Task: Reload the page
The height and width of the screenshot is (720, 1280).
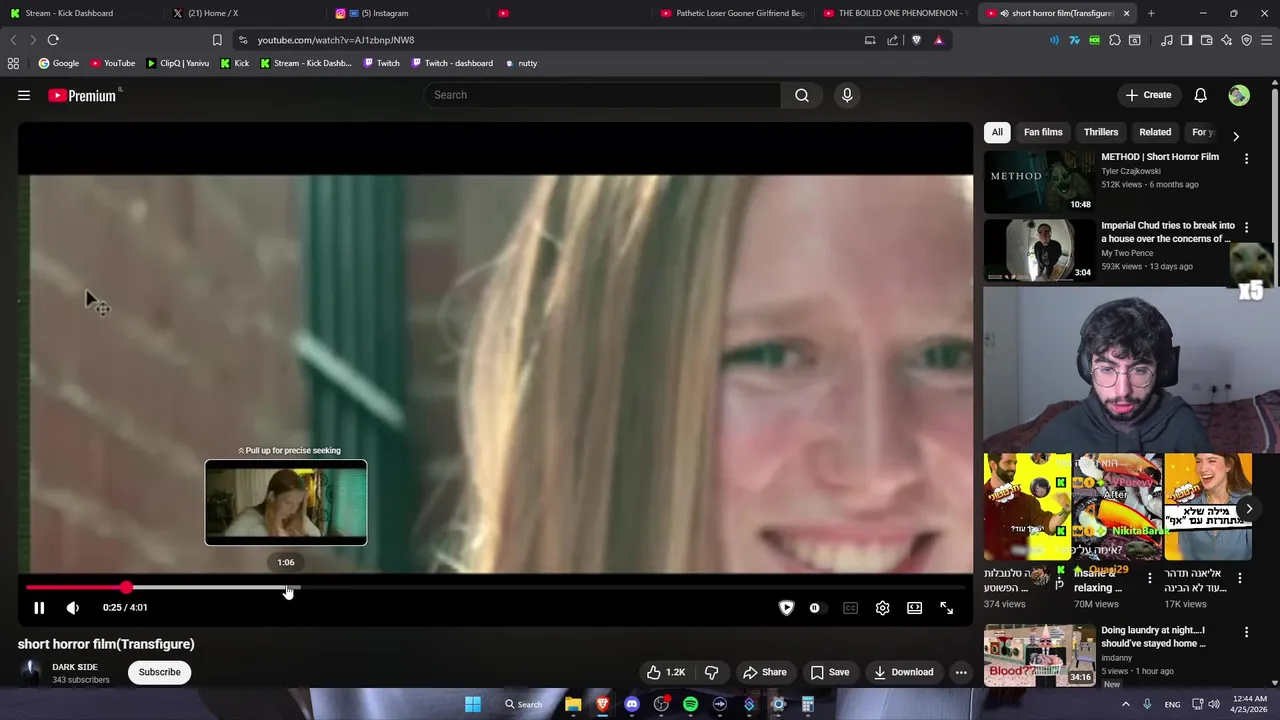Action: pyautogui.click(x=53, y=40)
